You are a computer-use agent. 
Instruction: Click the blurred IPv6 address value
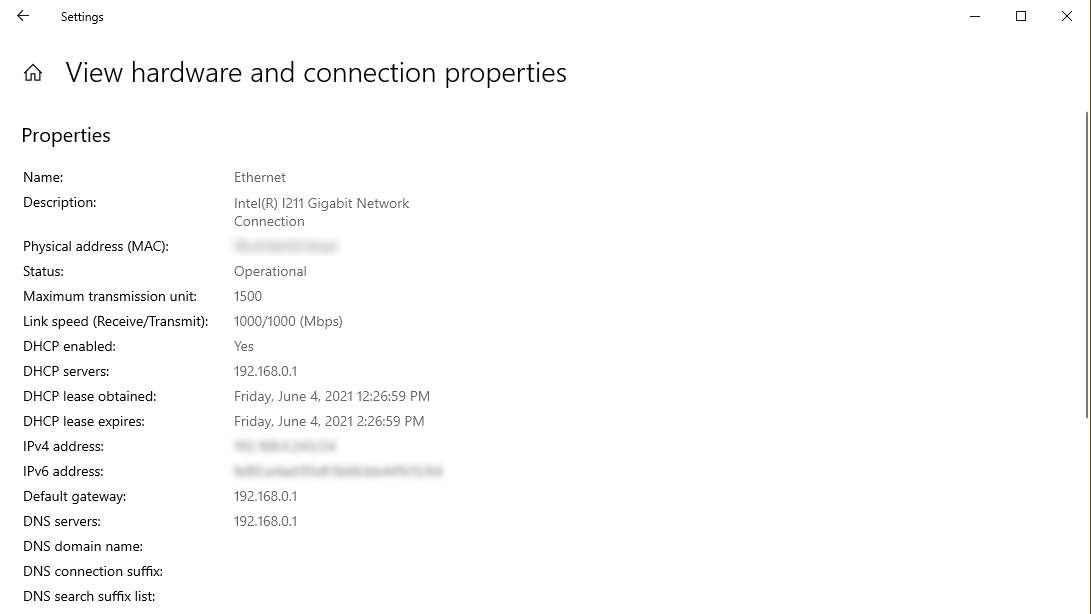pos(338,471)
